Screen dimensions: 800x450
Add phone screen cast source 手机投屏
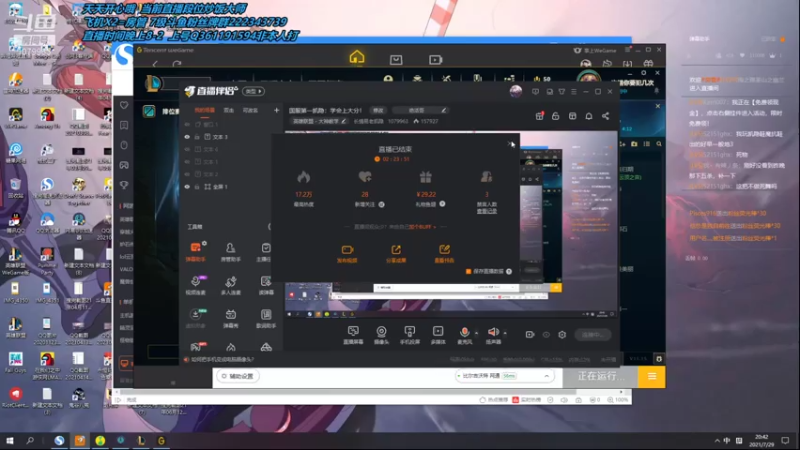[410, 335]
